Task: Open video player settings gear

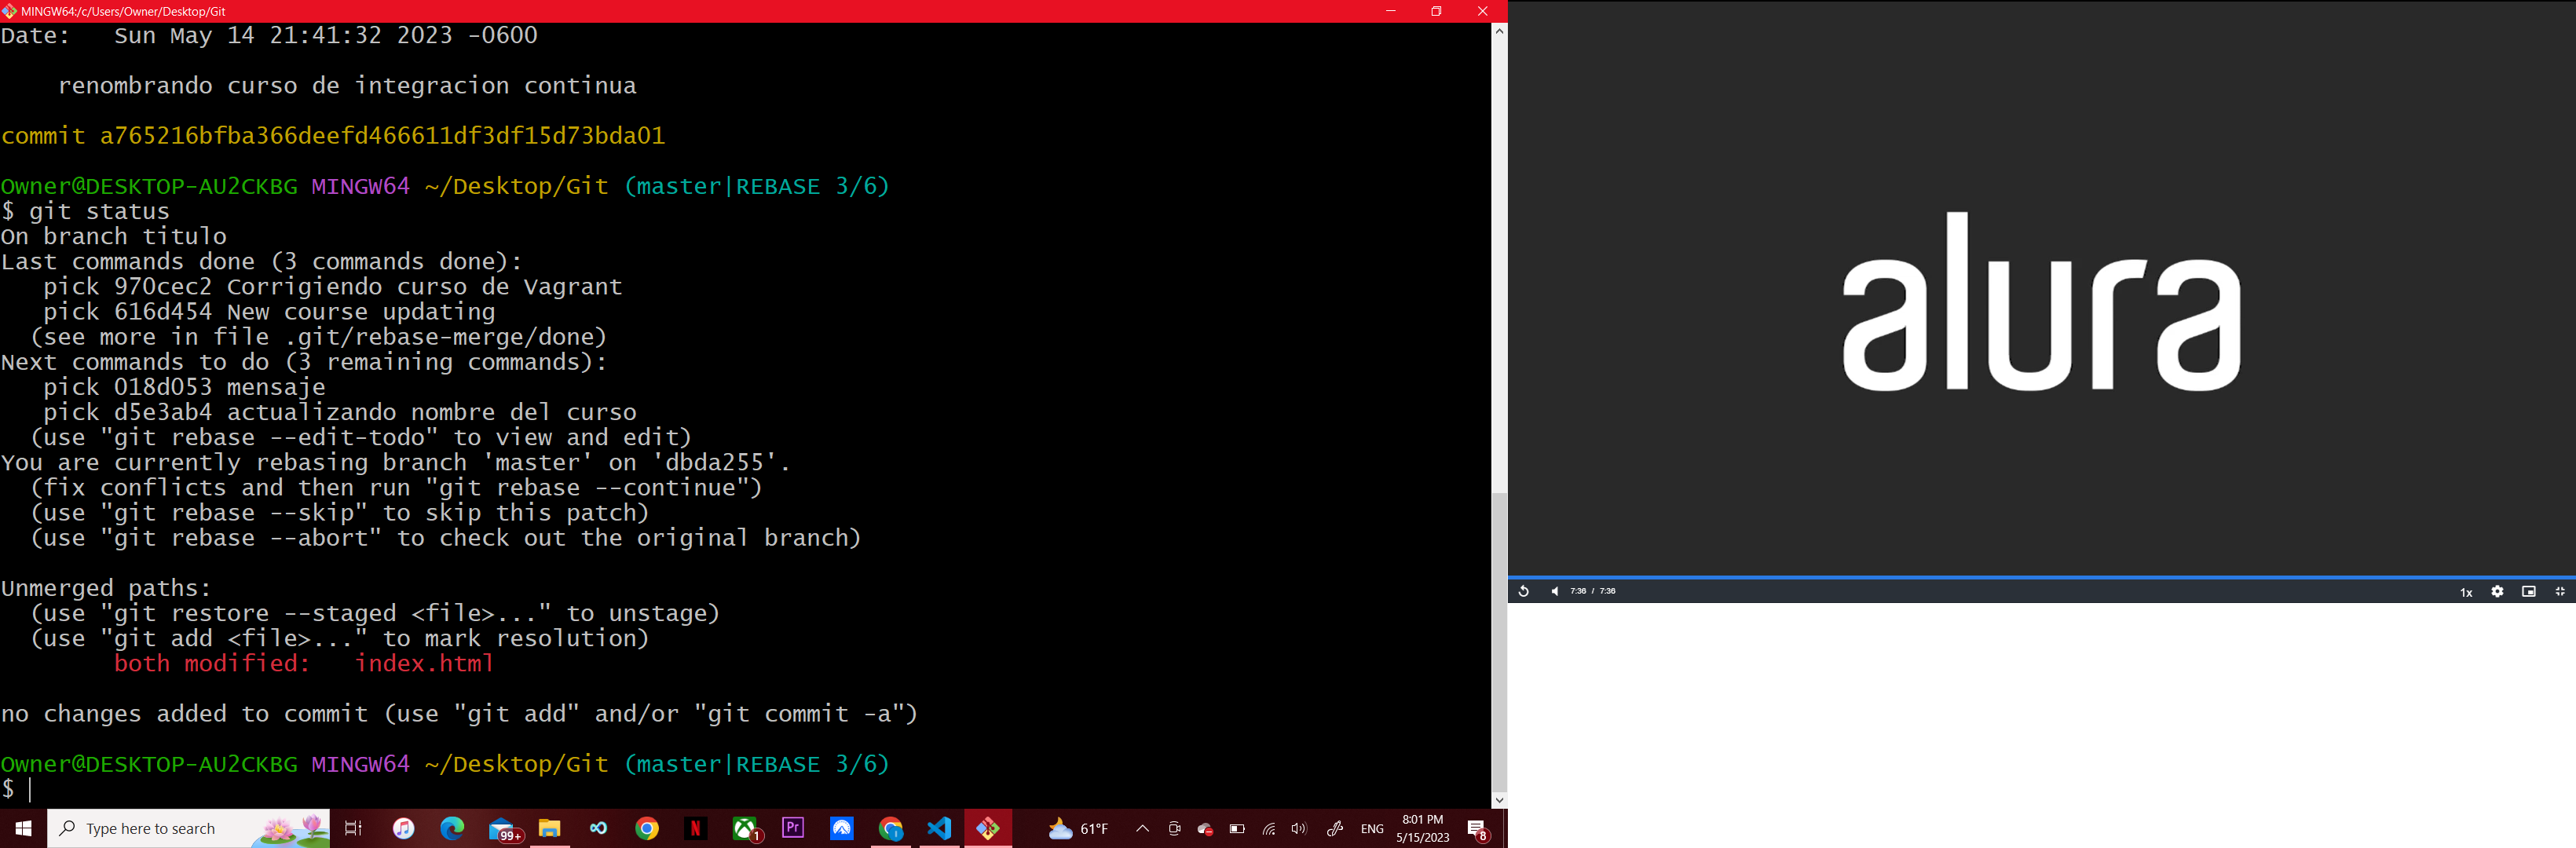Action: point(2497,591)
